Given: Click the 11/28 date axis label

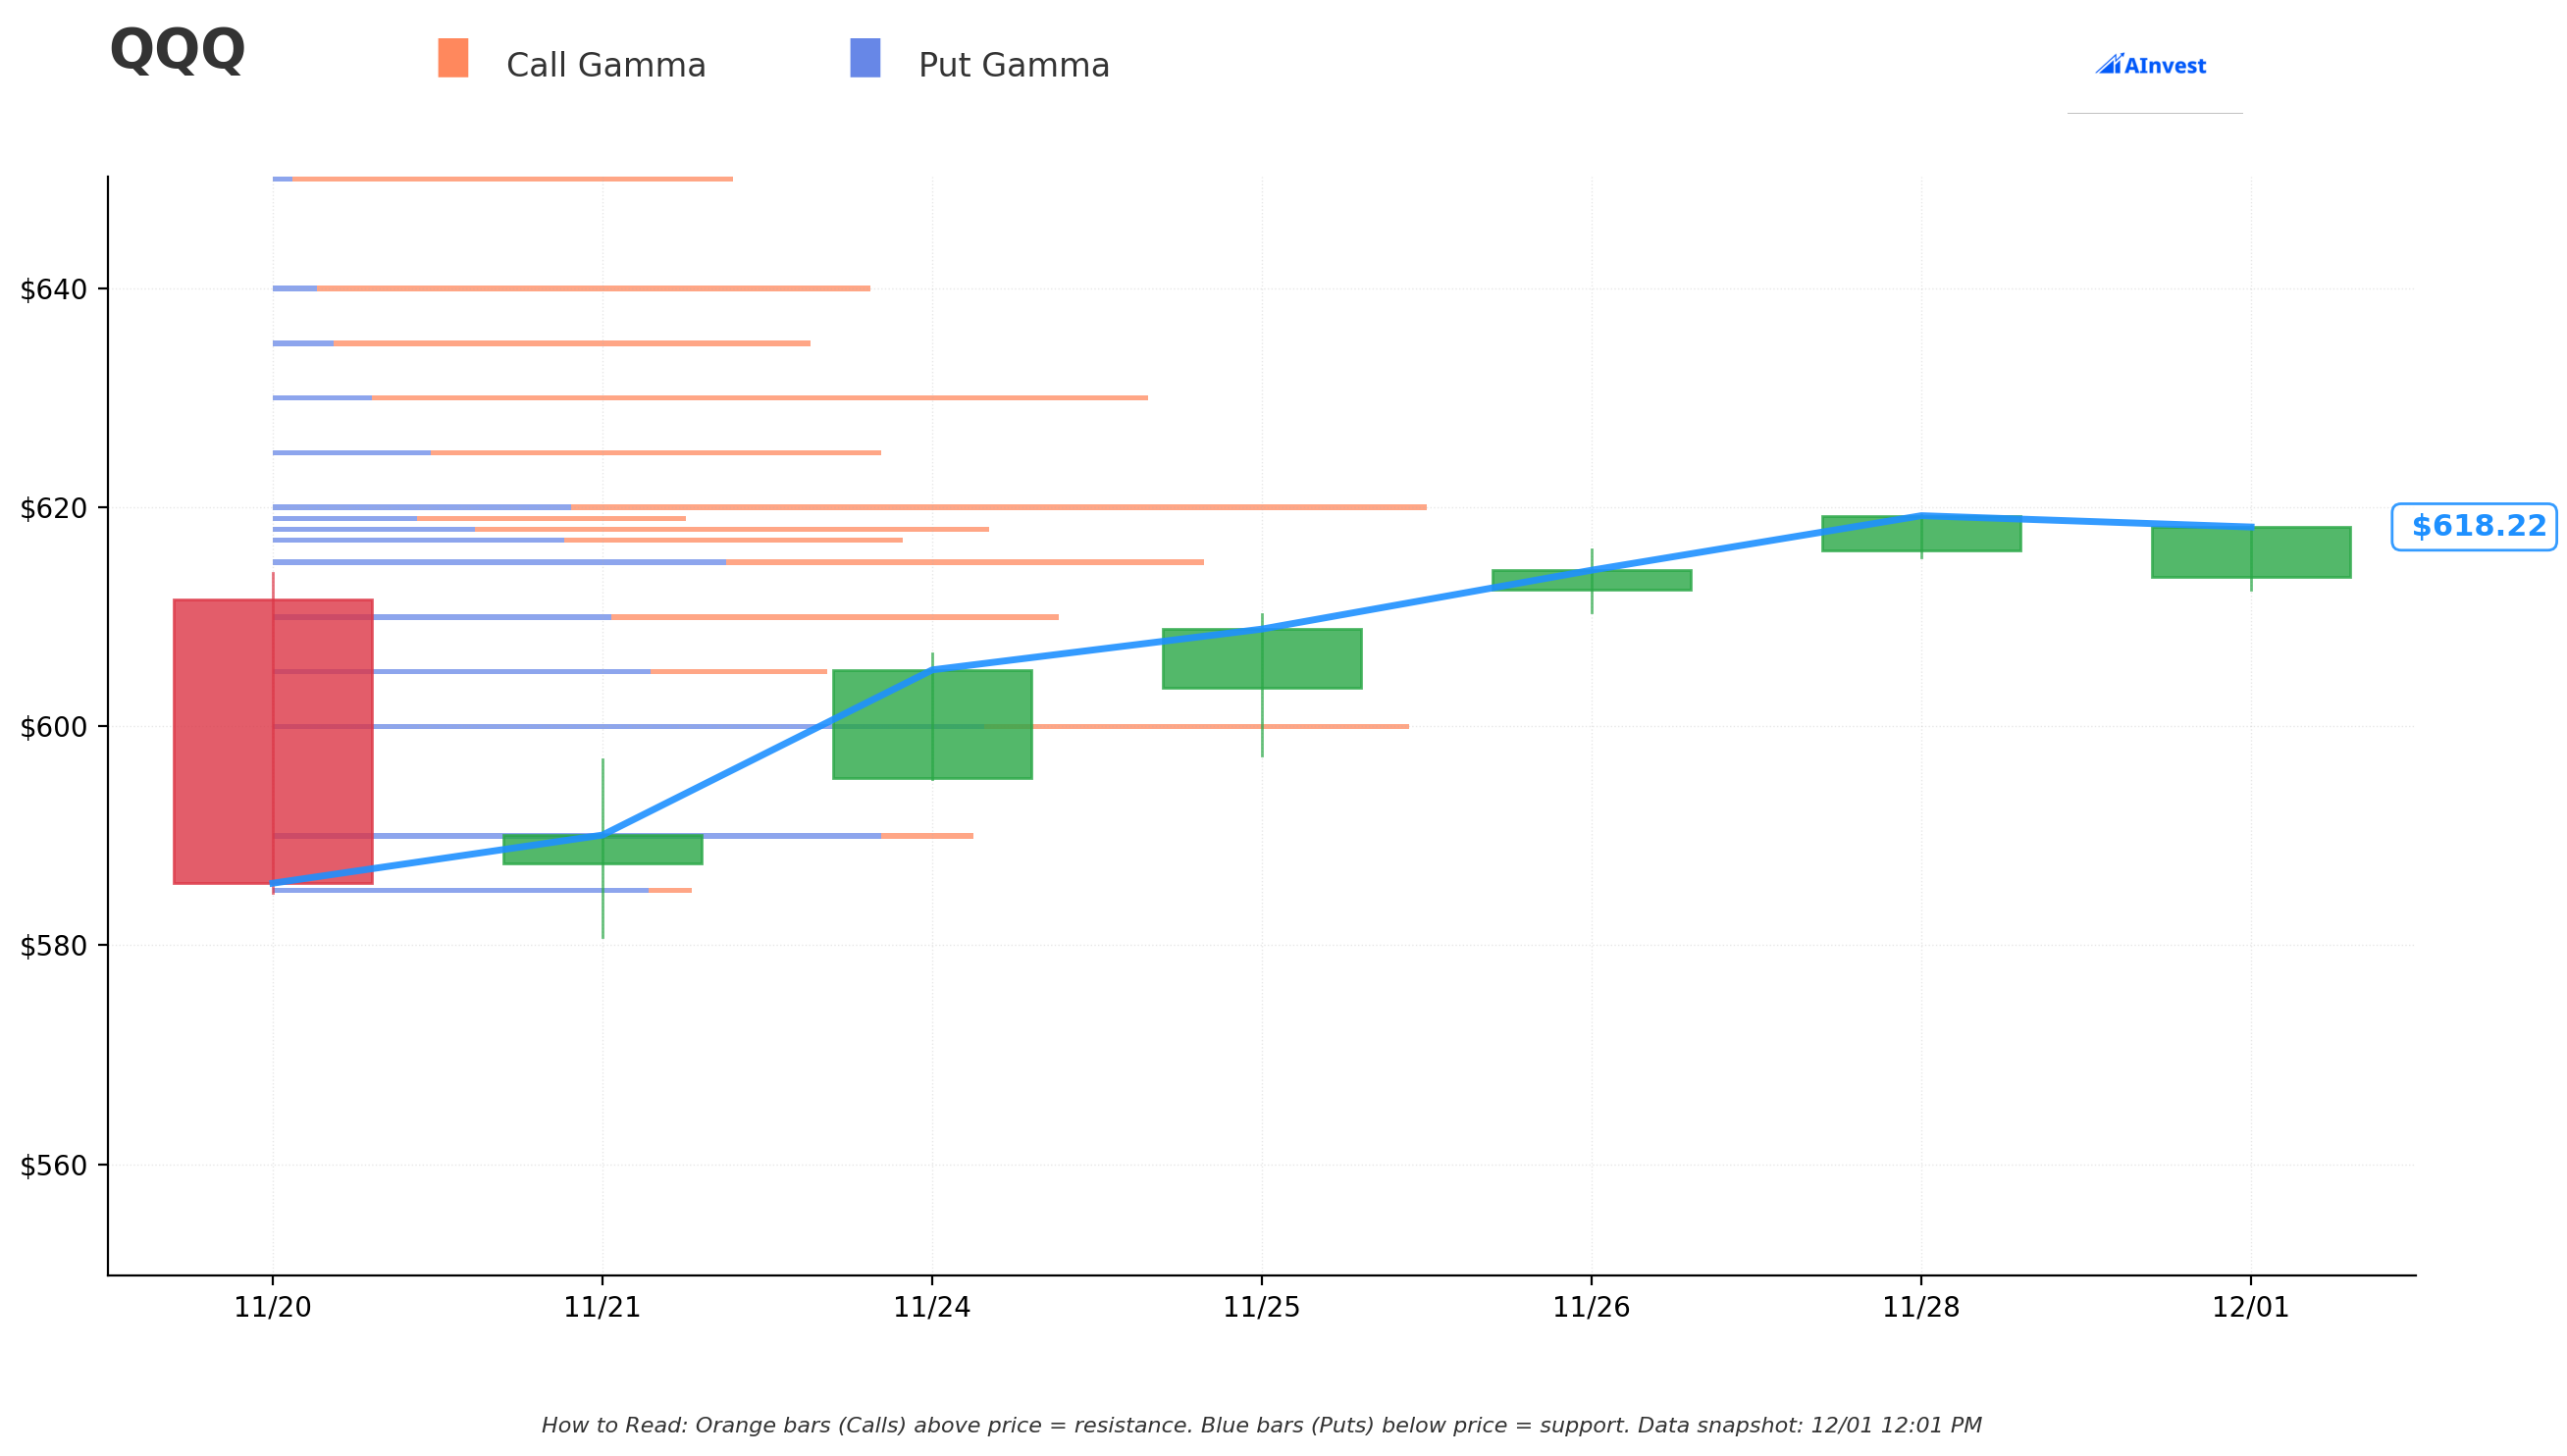Looking at the screenshot, I should point(1921,1308).
